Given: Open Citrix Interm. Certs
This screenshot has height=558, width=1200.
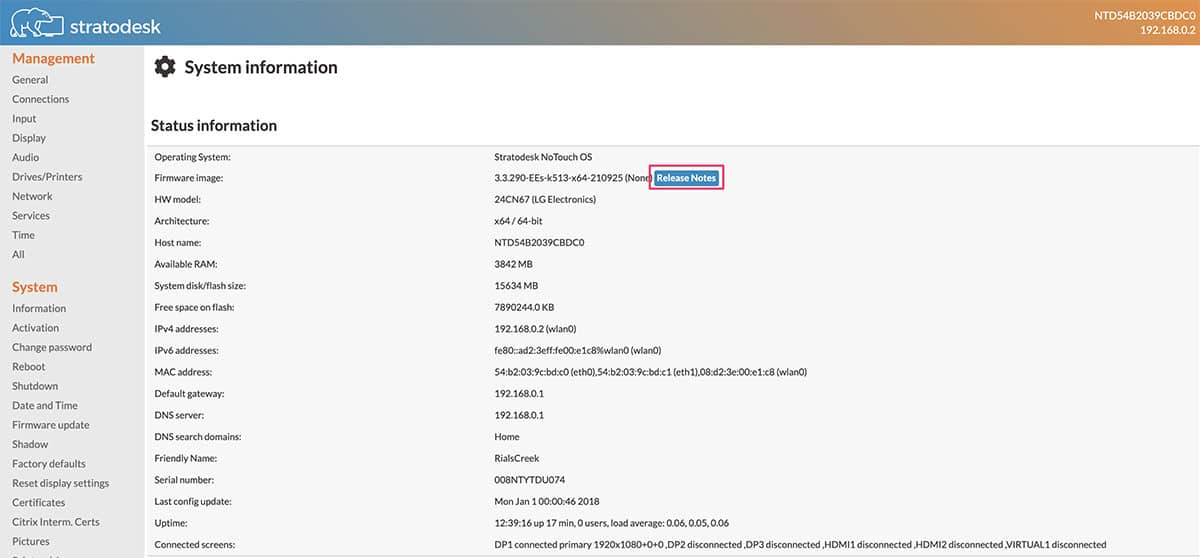Looking at the screenshot, I should [56, 522].
